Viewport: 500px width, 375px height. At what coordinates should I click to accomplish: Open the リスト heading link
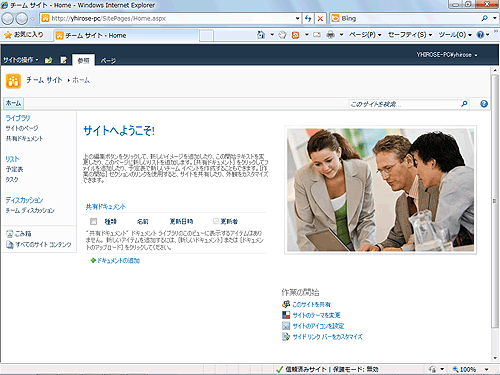tap(12, 159)
